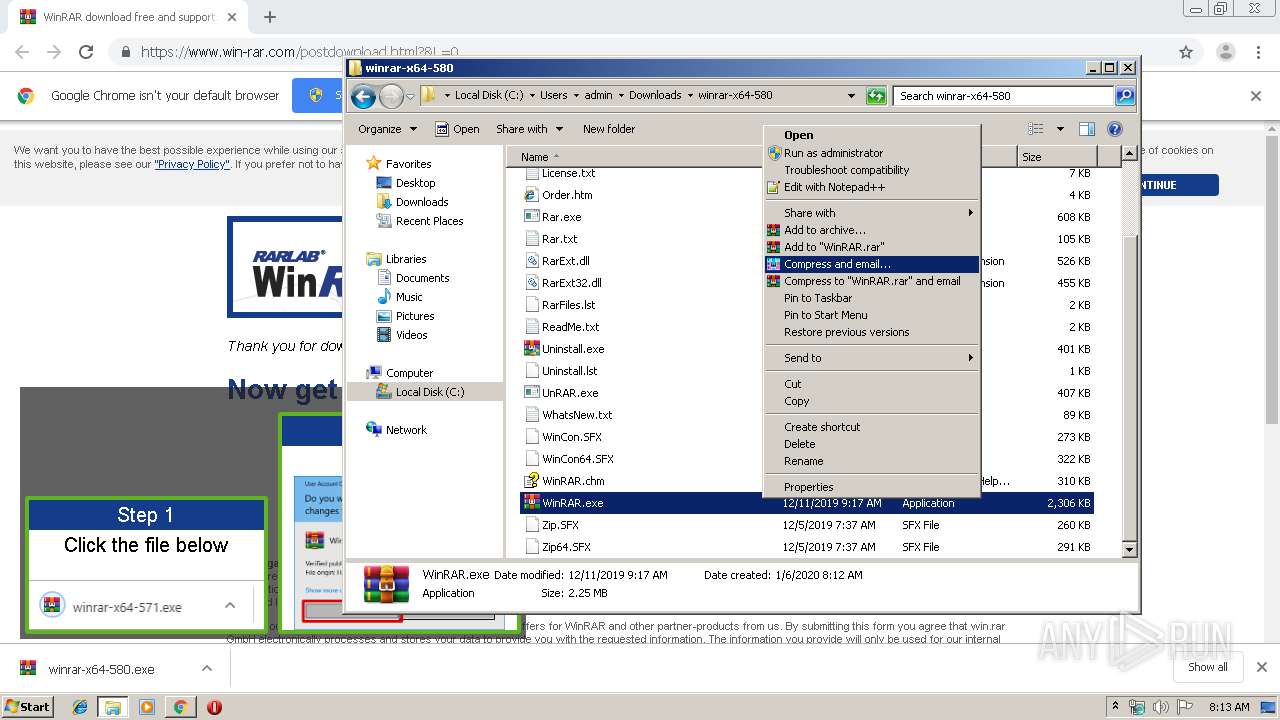
Task: Select Compress and email... entry
Action: (872, 264)
